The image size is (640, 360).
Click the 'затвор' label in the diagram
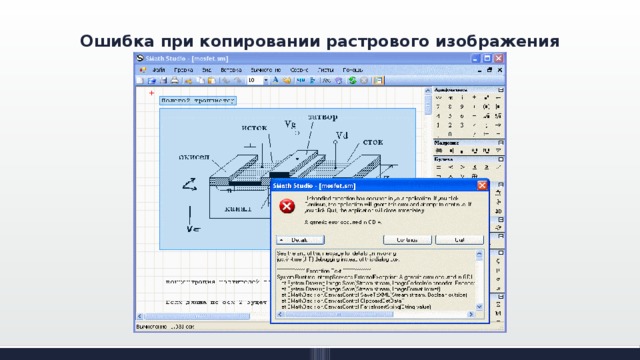pyautogui.click(x=323, y=117)
